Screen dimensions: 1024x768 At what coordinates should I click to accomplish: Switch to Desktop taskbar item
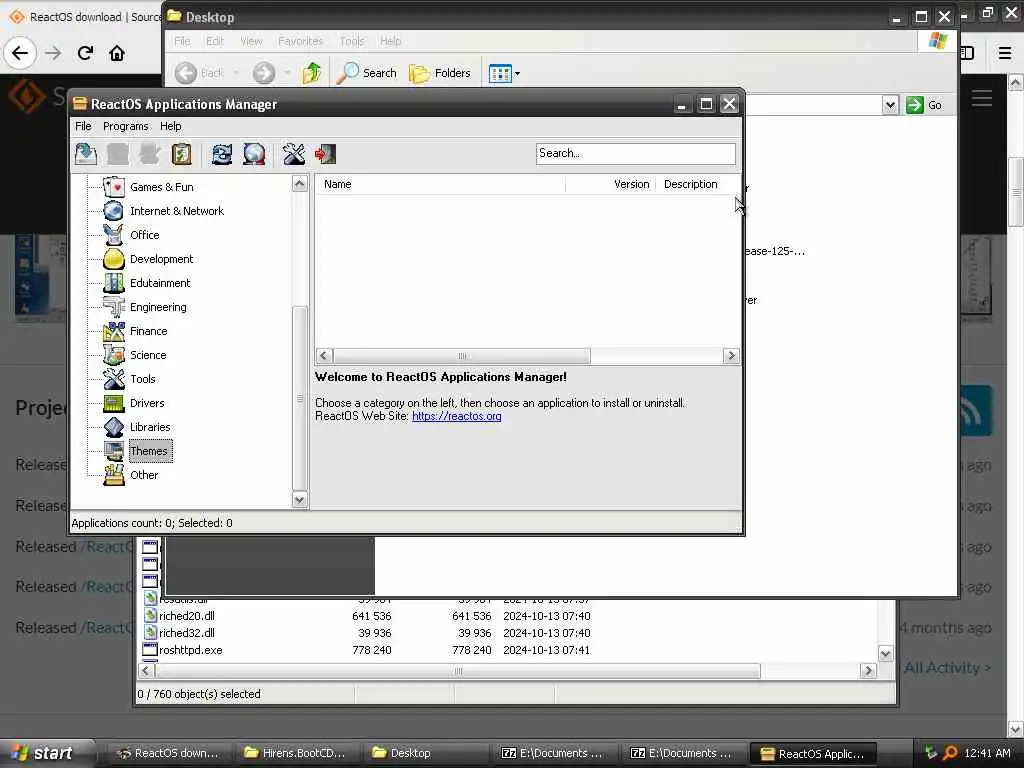click(423, 753)
